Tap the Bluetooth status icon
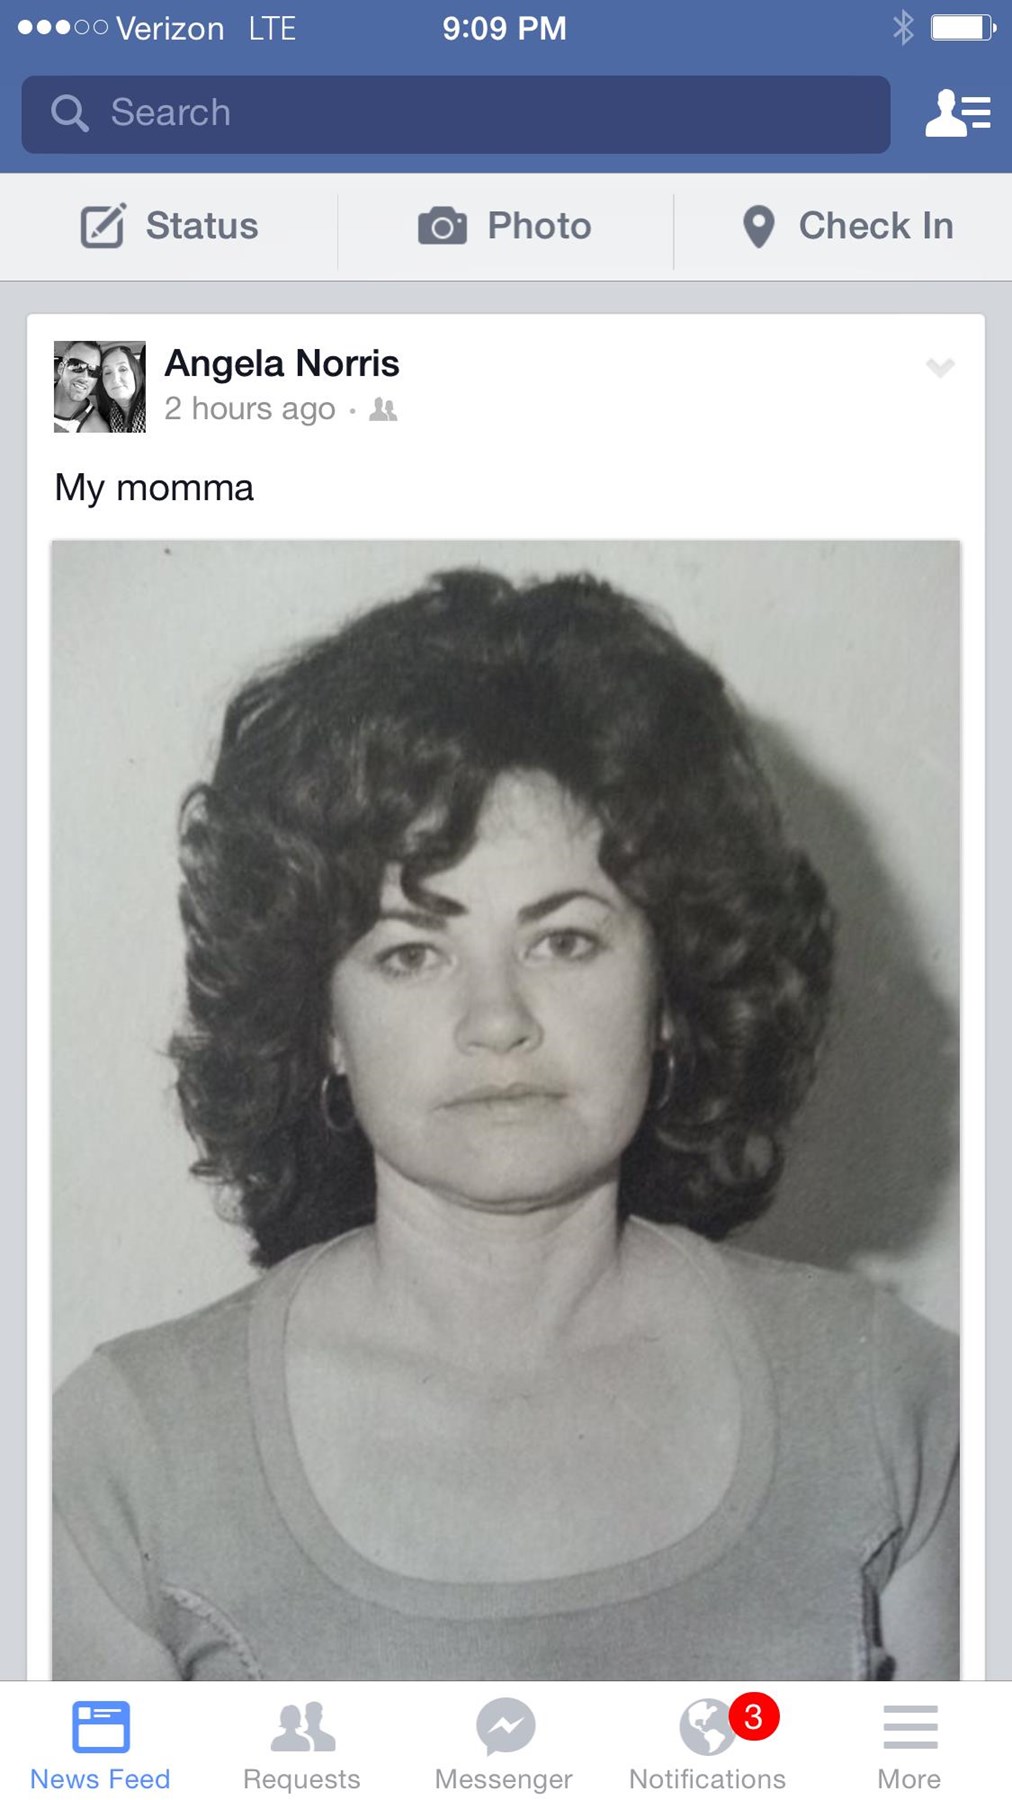The height and width of the screenshot is (1800, 1012). coord(902,27)
